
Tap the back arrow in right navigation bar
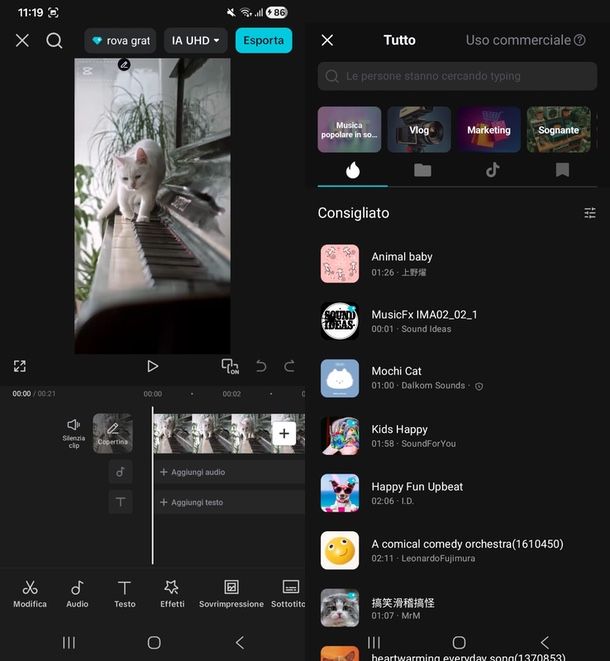[x=545, y=642]
